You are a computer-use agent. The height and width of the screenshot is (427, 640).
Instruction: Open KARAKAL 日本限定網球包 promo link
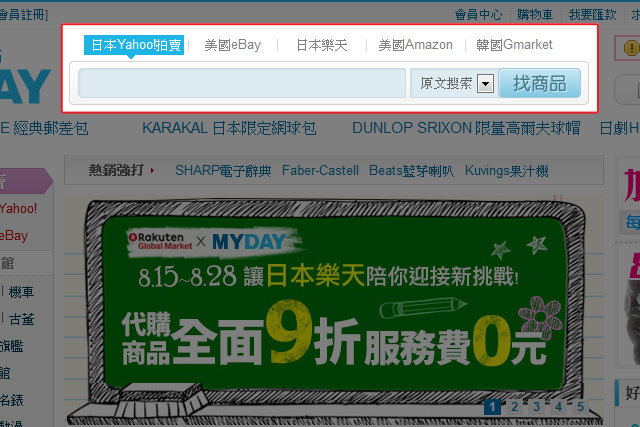click(229, 128)
